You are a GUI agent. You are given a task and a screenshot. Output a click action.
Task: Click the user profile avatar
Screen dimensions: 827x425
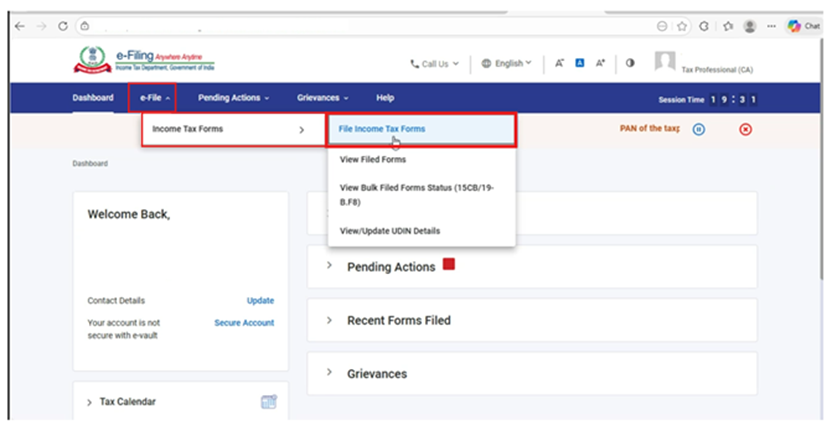664,62
